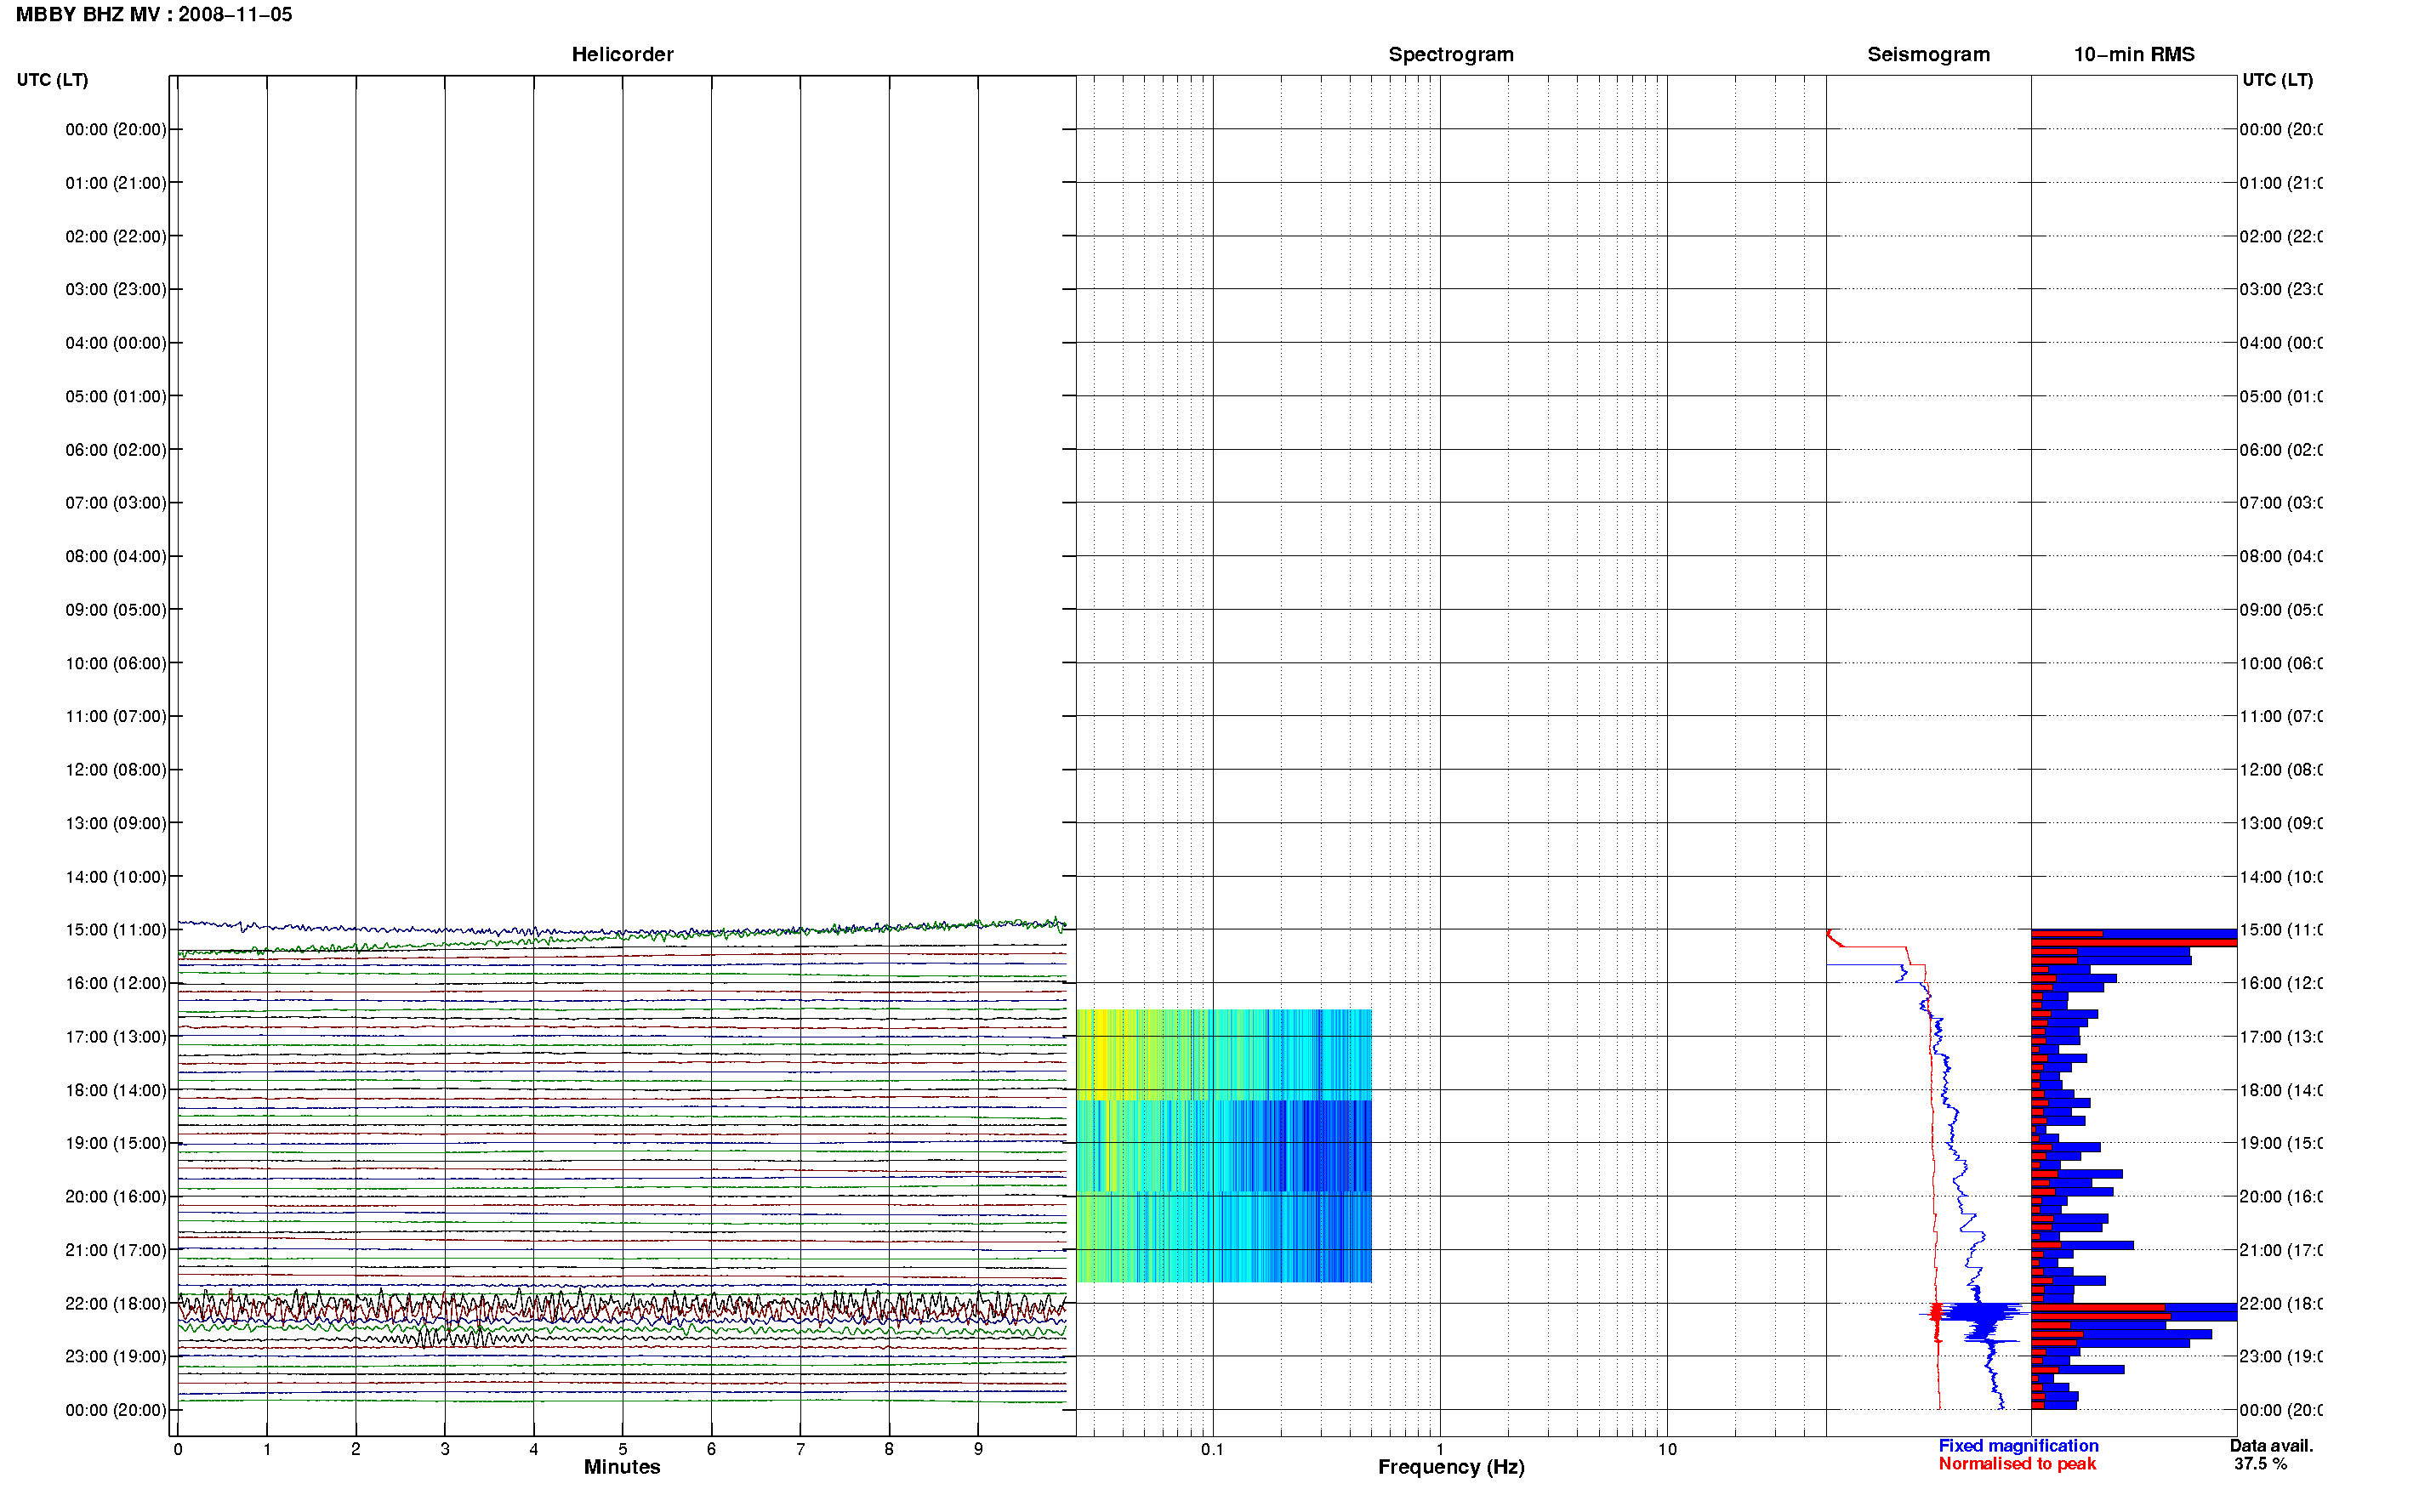The image size is (2419, 1512).
Task: Click the left 06:00 (02:00) time label
Action: point(116,450)
